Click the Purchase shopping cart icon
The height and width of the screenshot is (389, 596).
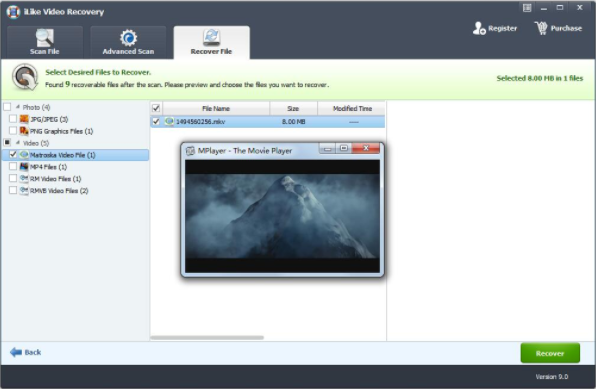[541, 28]
